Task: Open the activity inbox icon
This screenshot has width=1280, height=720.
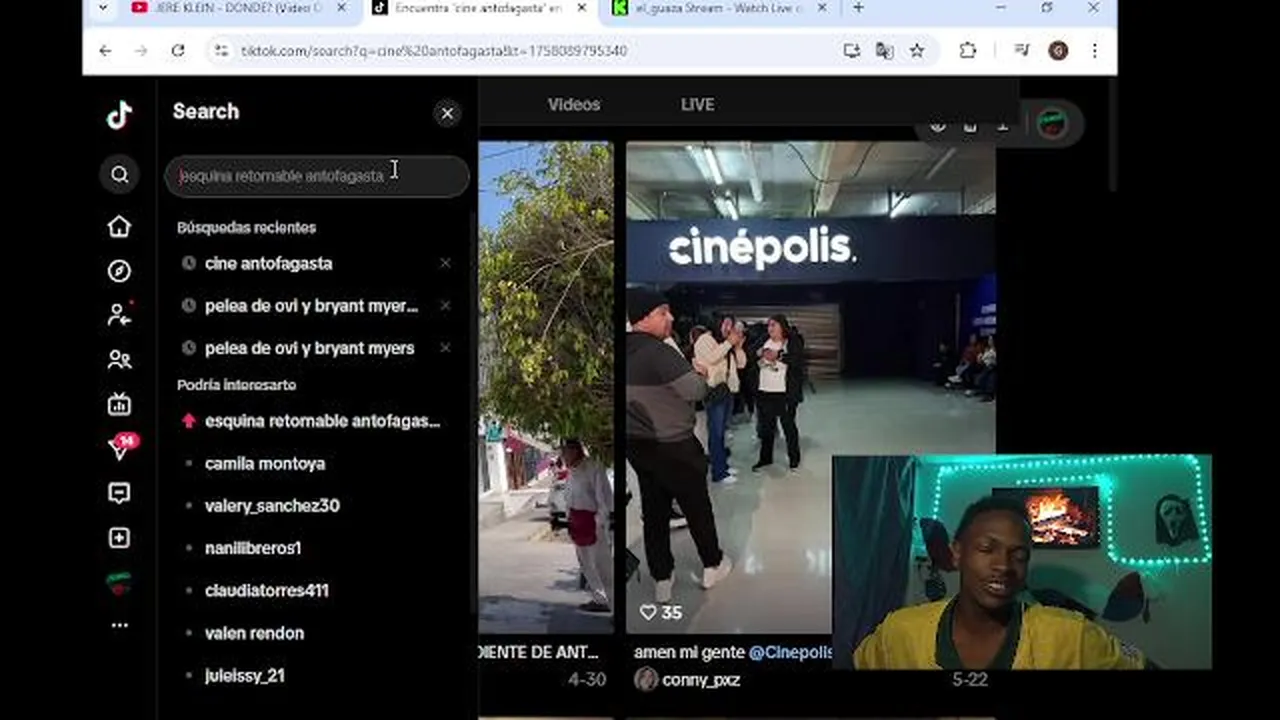Action: pyautogui.click(x=119, y=493)
